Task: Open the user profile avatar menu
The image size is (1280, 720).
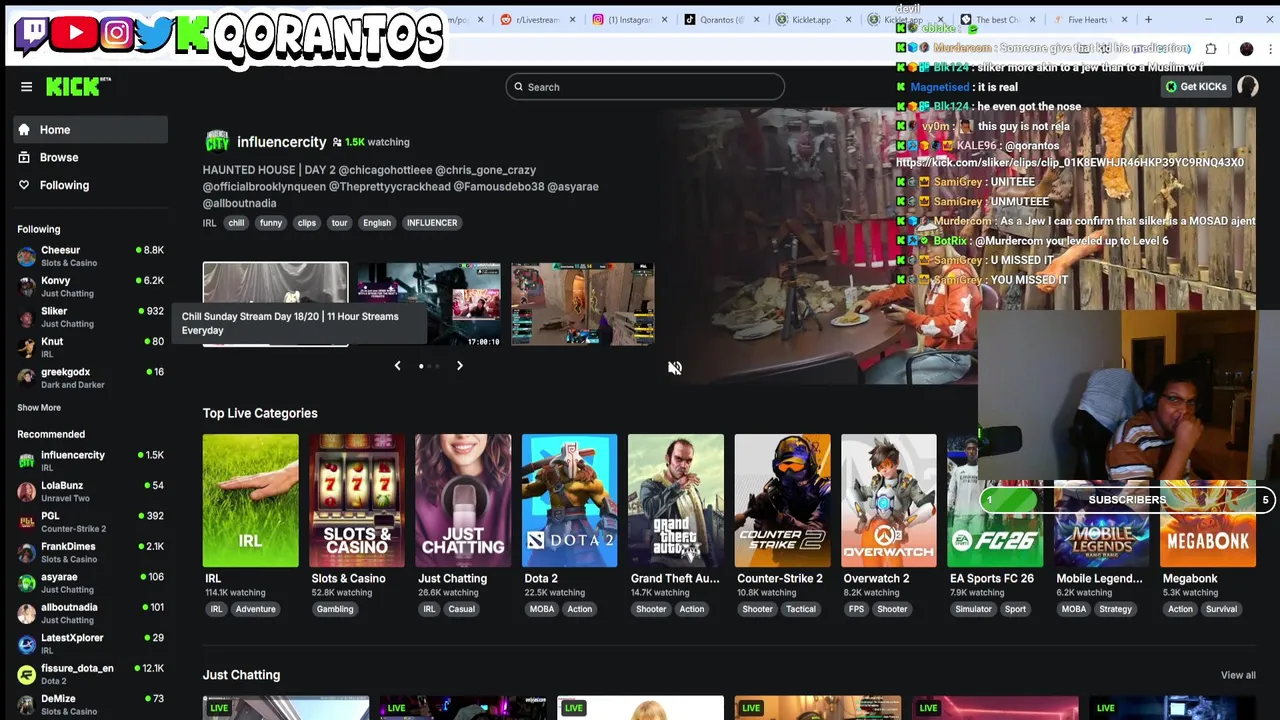Action: (1248, 87)
